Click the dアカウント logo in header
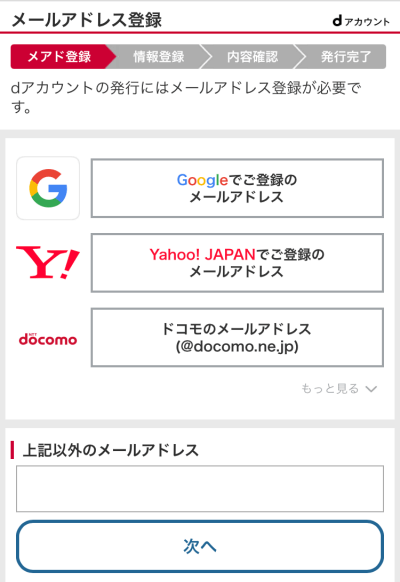This screenshot has width=400, height=582. pyautogui.click(x=361, y=21)
